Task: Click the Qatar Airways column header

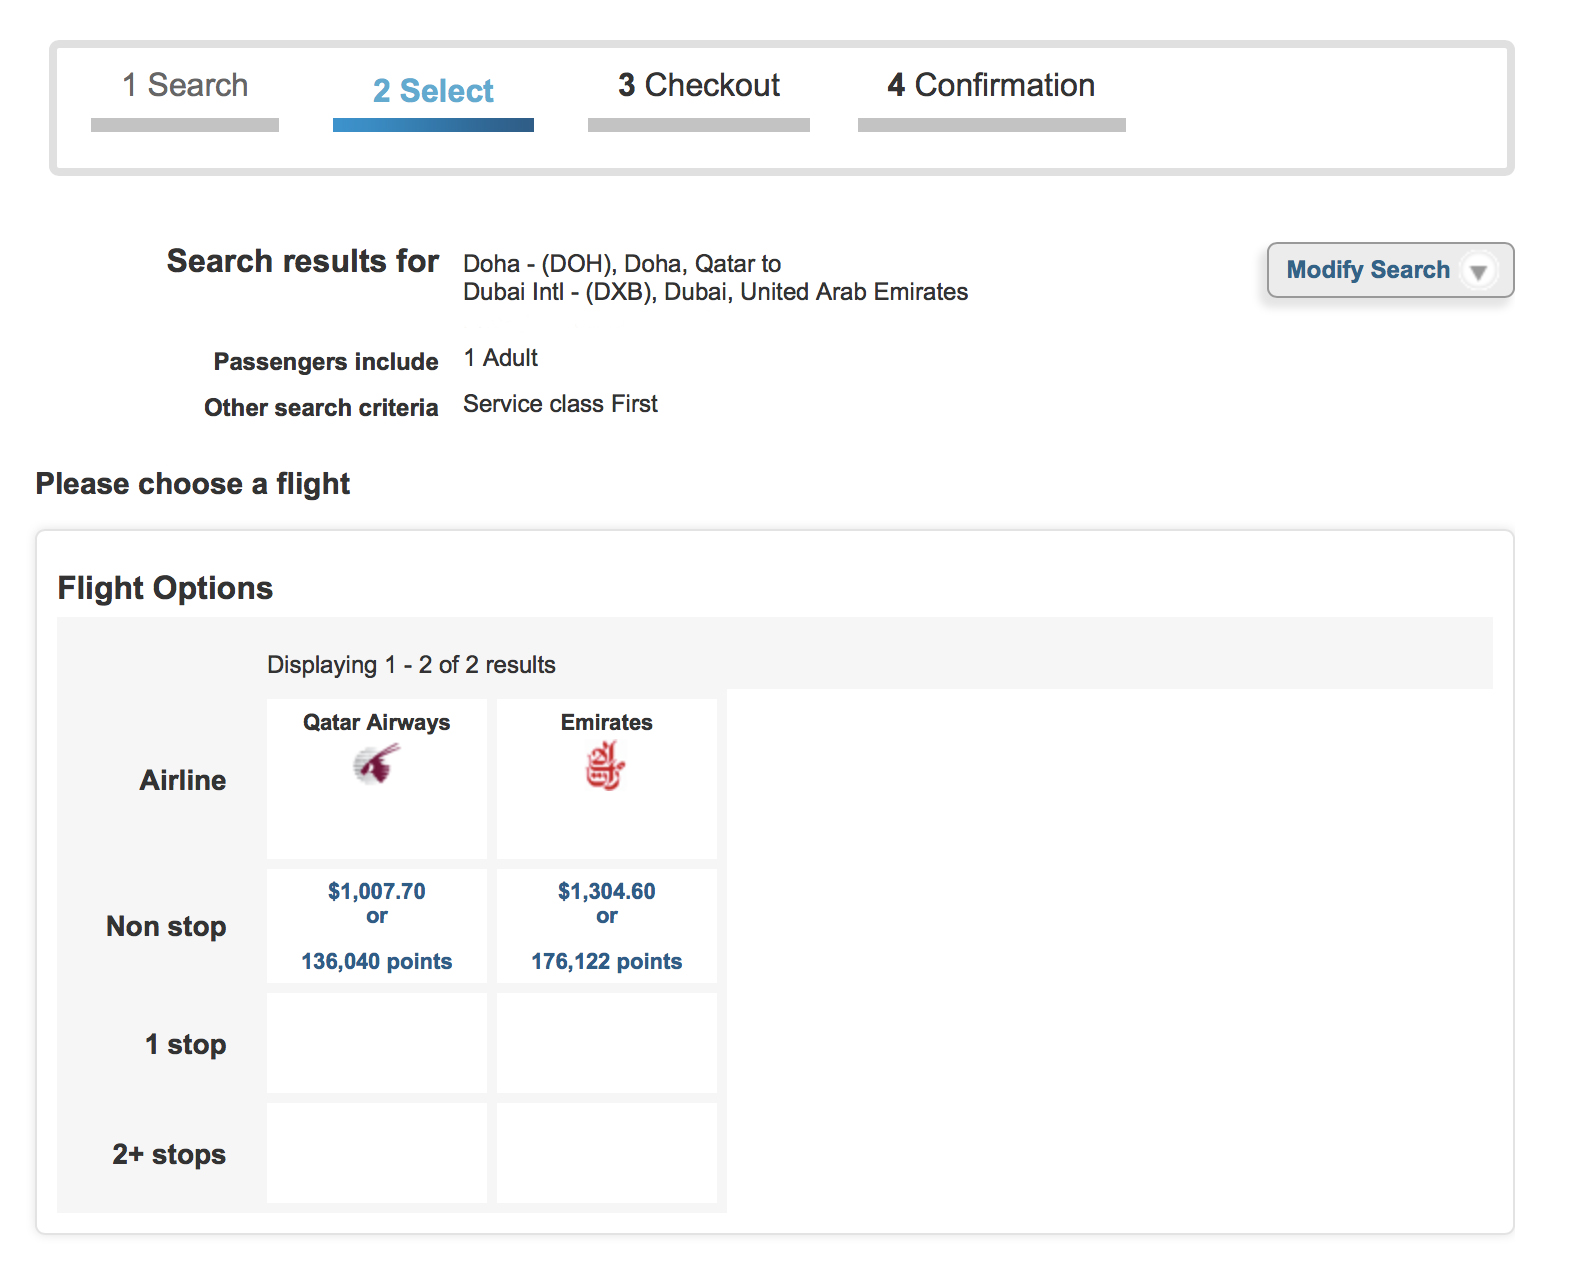Action: [377, 722]
